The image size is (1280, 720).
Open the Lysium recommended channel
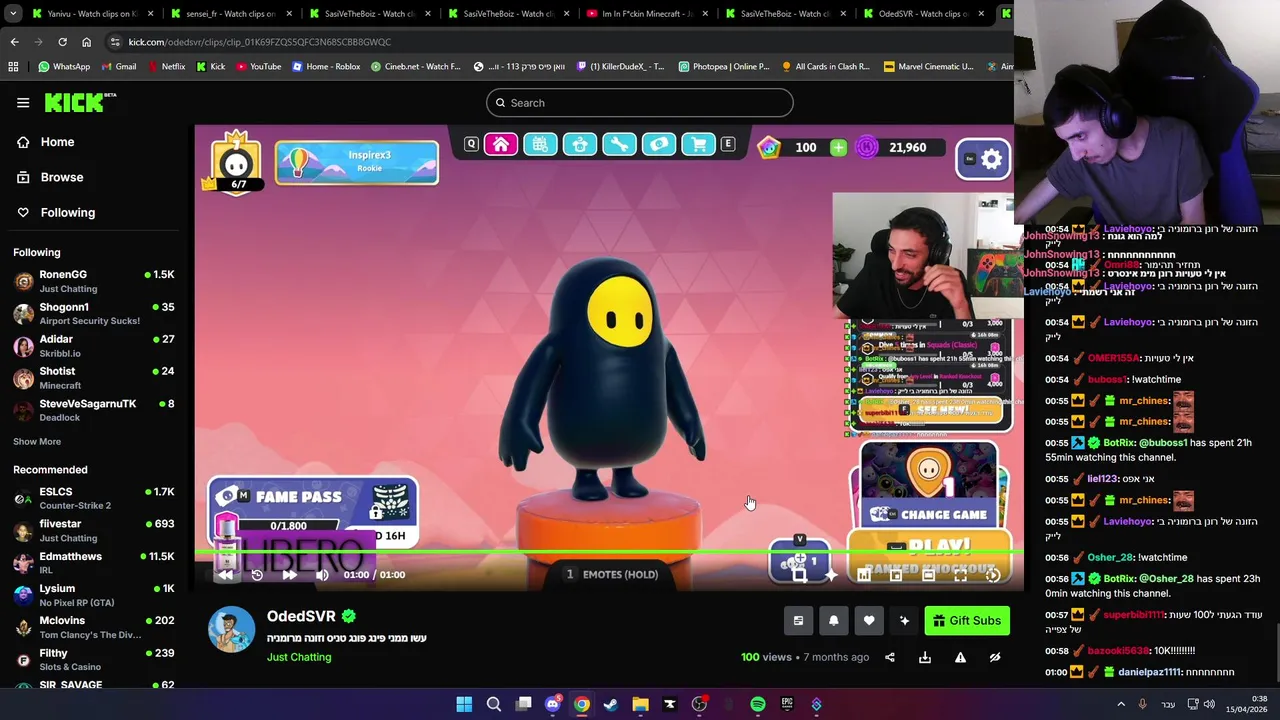[x=93, y=595]
